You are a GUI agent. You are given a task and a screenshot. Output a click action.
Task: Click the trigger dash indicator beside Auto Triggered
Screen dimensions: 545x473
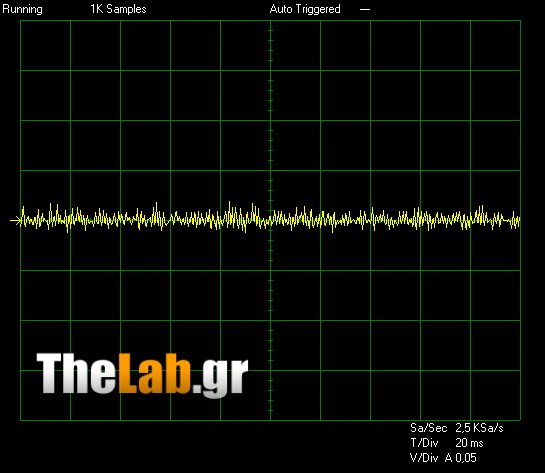(x=365, y=9)
